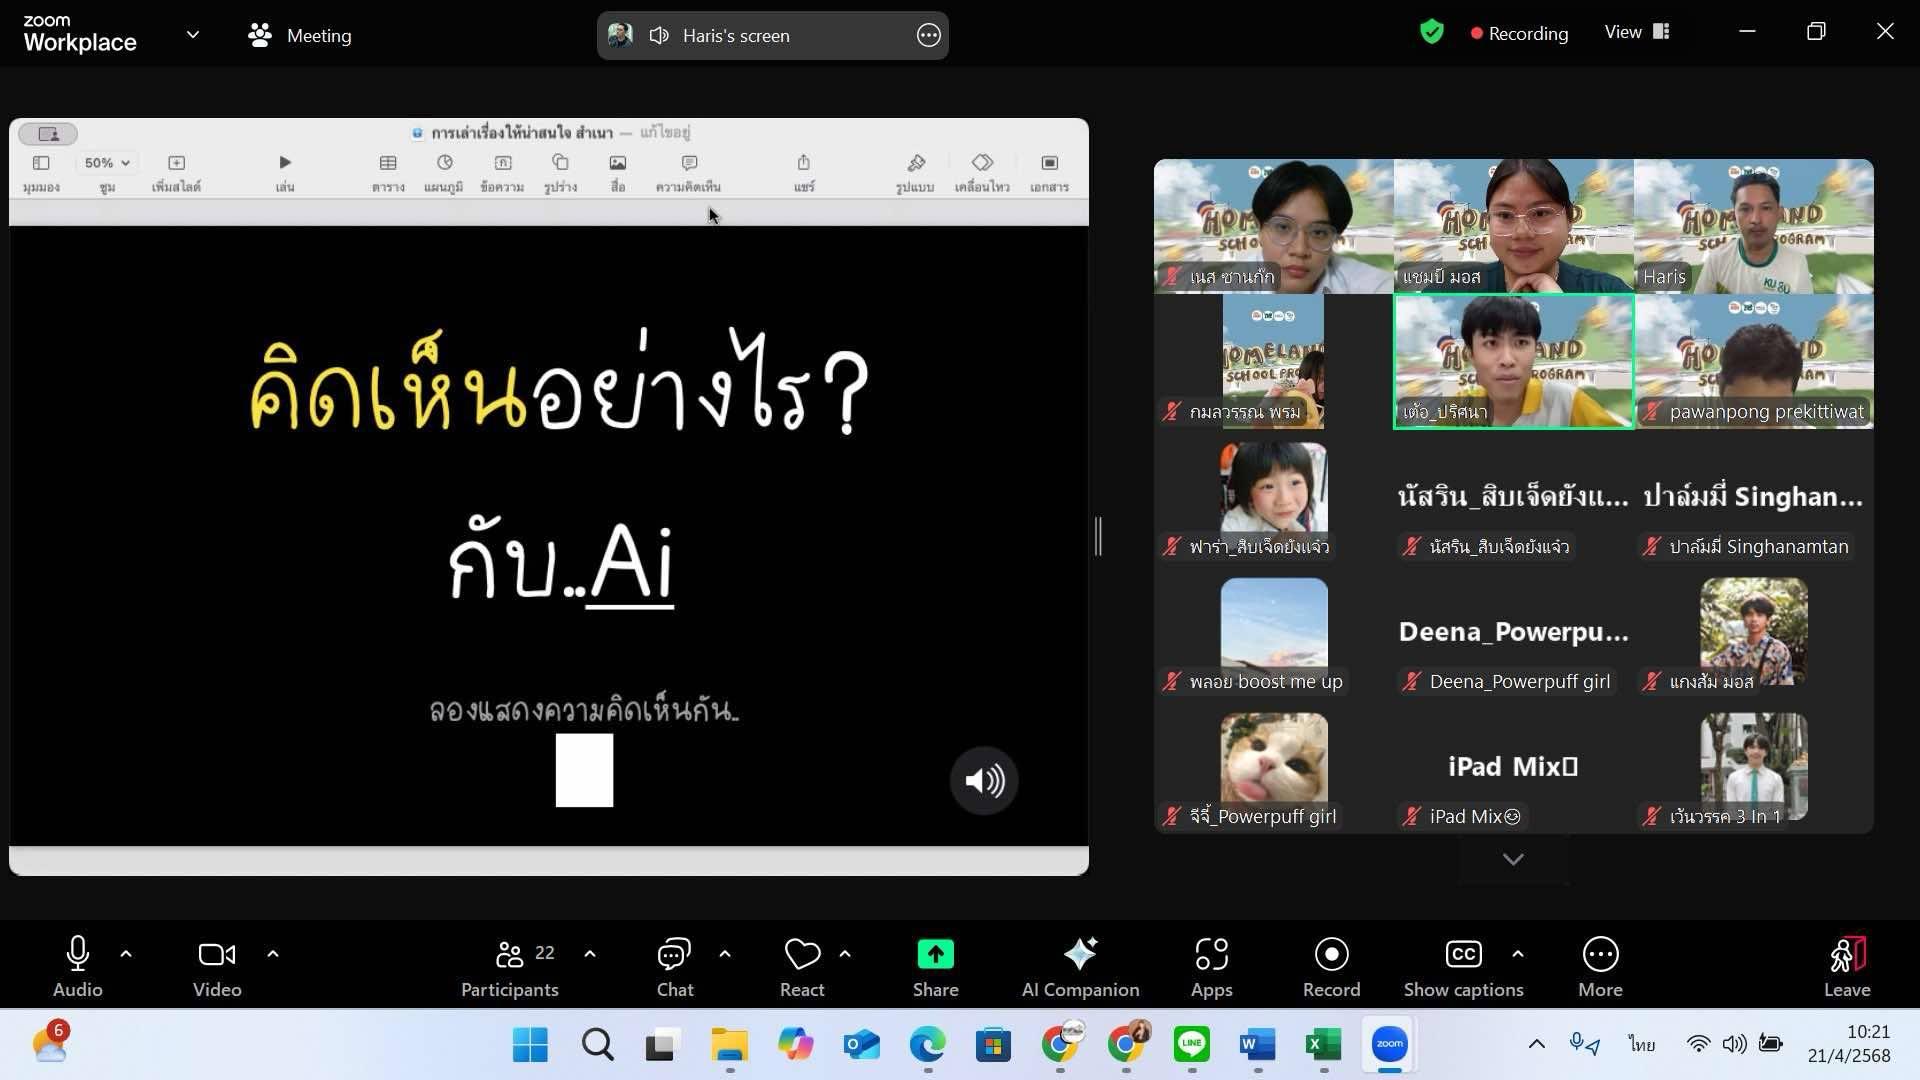Toggle camera with Video button
1920x1080 pixels.
click(x=217, y=966)
